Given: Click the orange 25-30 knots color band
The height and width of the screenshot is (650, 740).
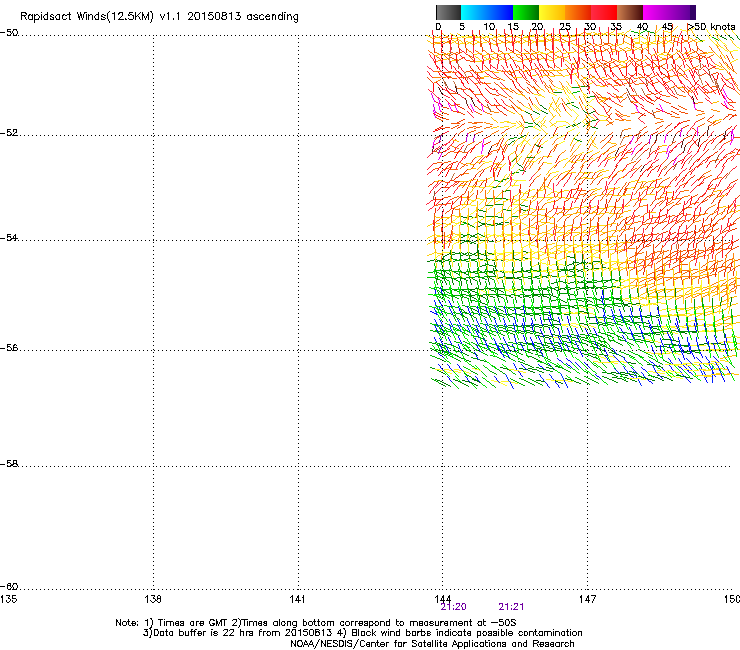Looking at the screenshot, I should point(578,12).
